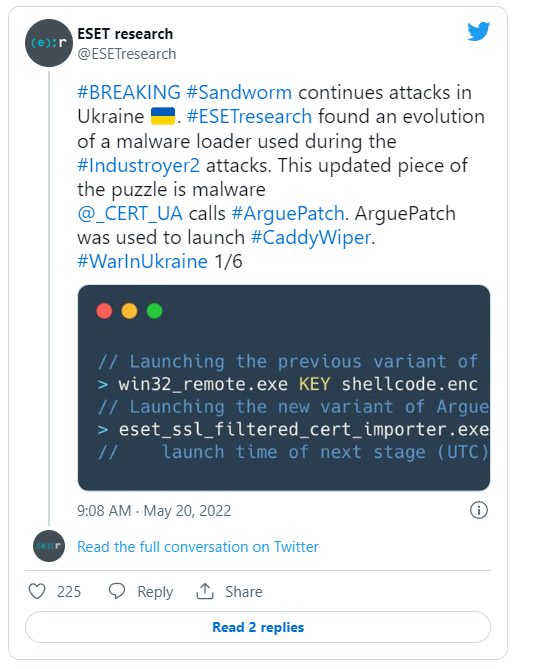Follow the #ESETresearch hashtag link
Screen dimensions: 551x669
pos(250,116)
